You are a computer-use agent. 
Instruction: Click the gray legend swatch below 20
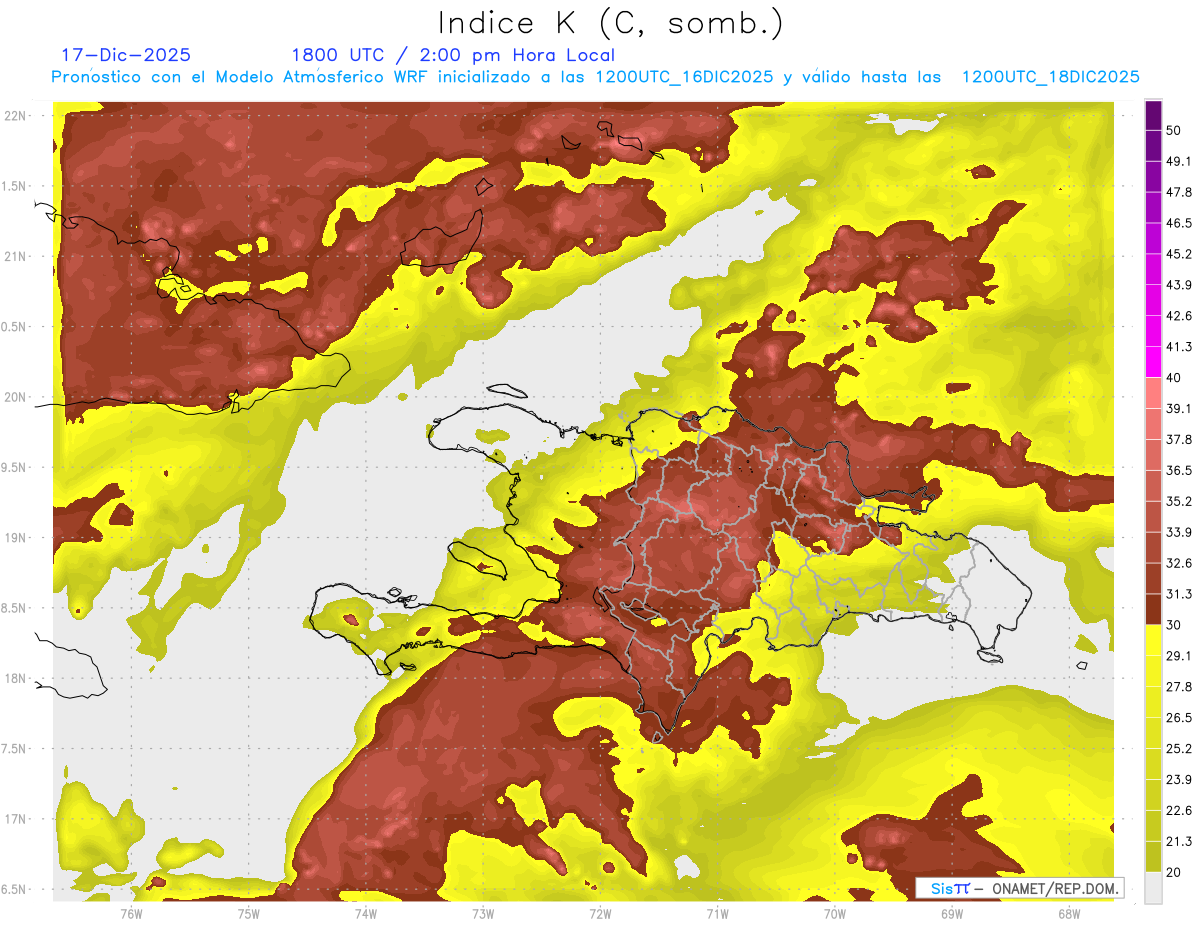(1153, 887)
